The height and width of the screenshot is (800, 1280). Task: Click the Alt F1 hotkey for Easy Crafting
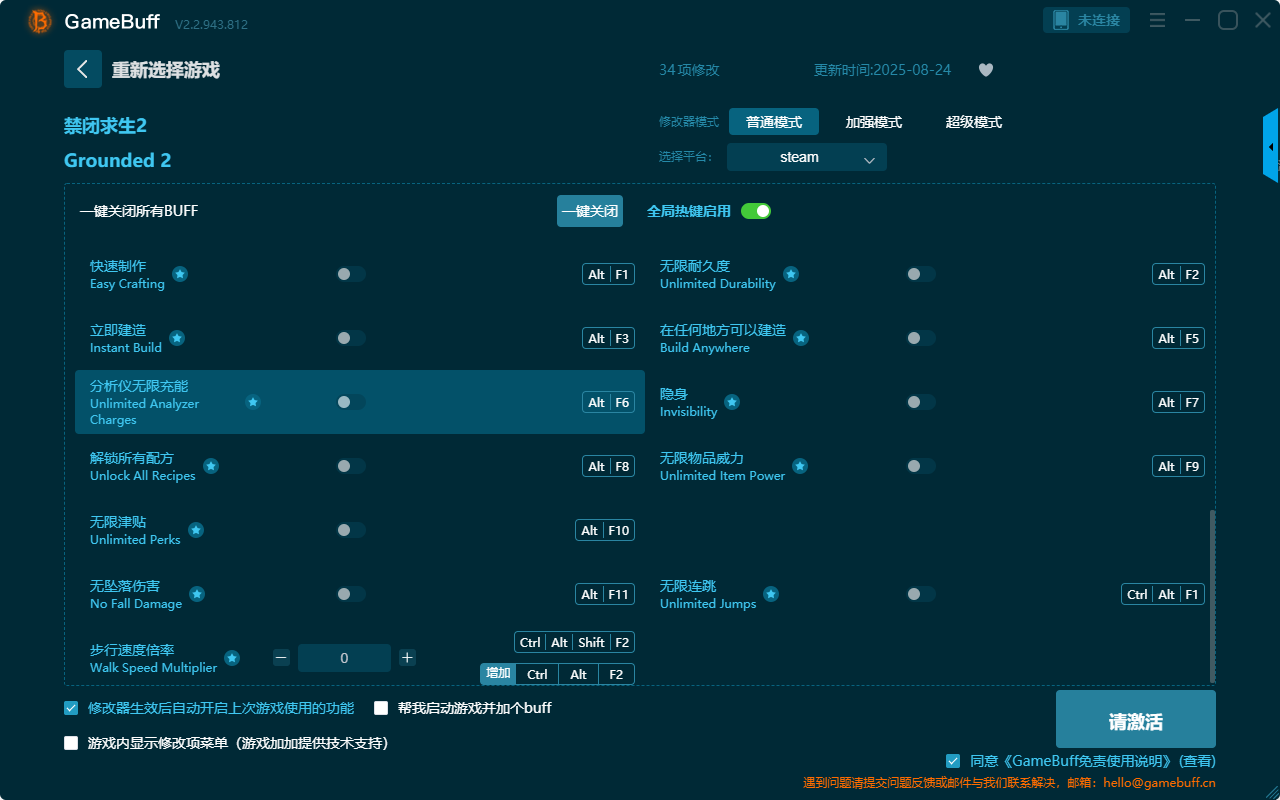pyautogui.click(x=609, y=274)
